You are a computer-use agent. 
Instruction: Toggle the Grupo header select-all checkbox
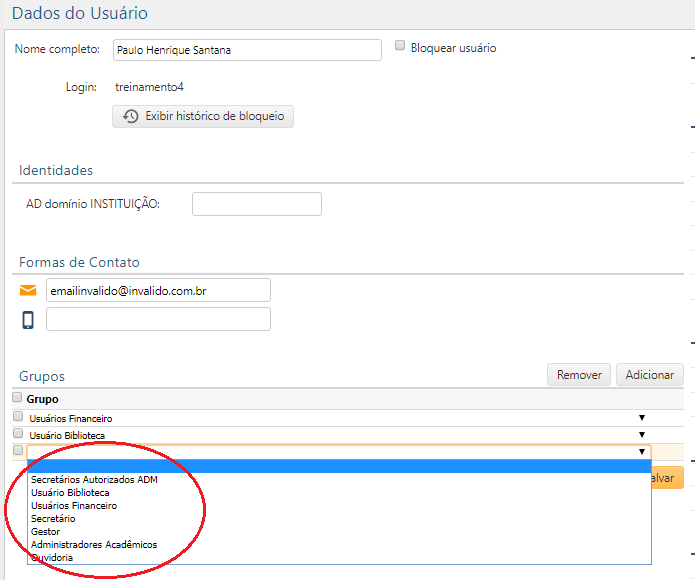[18, 398]
